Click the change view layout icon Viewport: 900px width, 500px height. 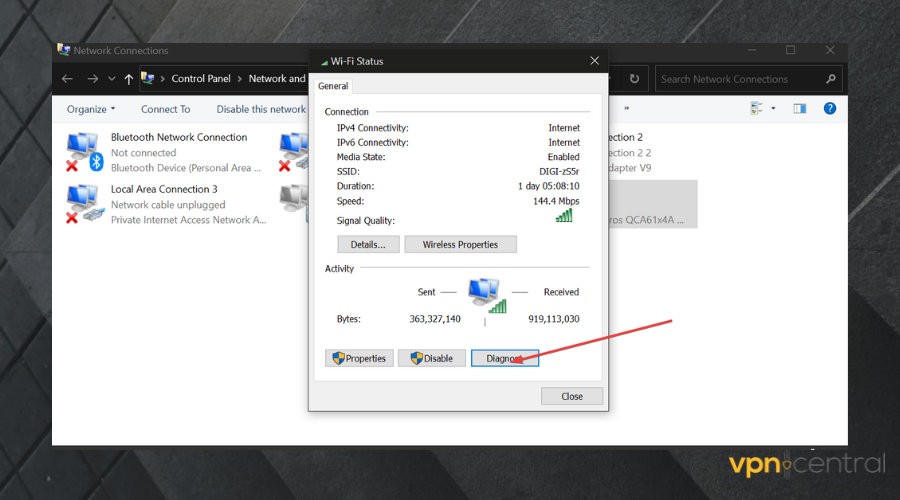[x=757, y=109]
